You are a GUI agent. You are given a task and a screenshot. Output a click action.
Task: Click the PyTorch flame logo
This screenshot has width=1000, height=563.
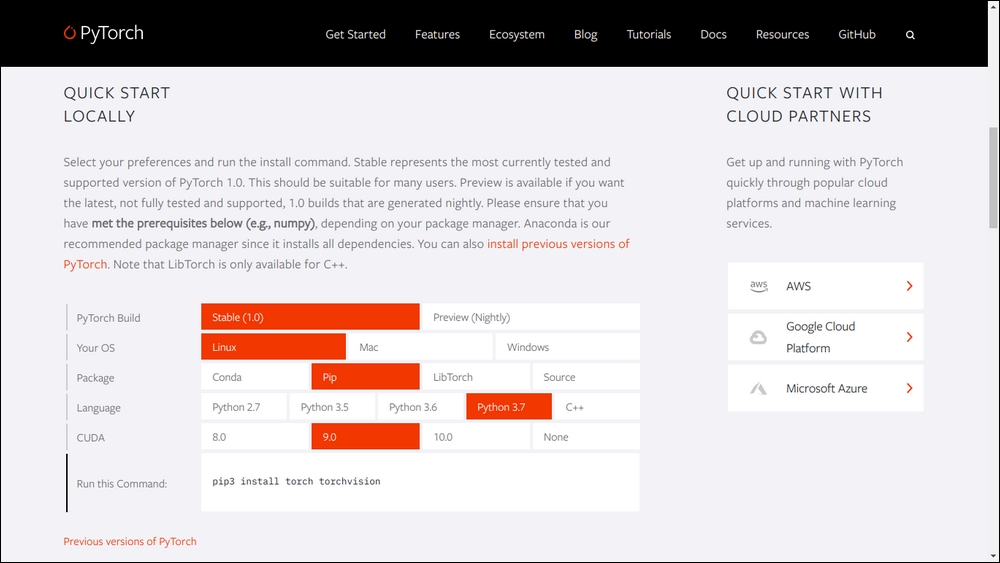point(70,32)
